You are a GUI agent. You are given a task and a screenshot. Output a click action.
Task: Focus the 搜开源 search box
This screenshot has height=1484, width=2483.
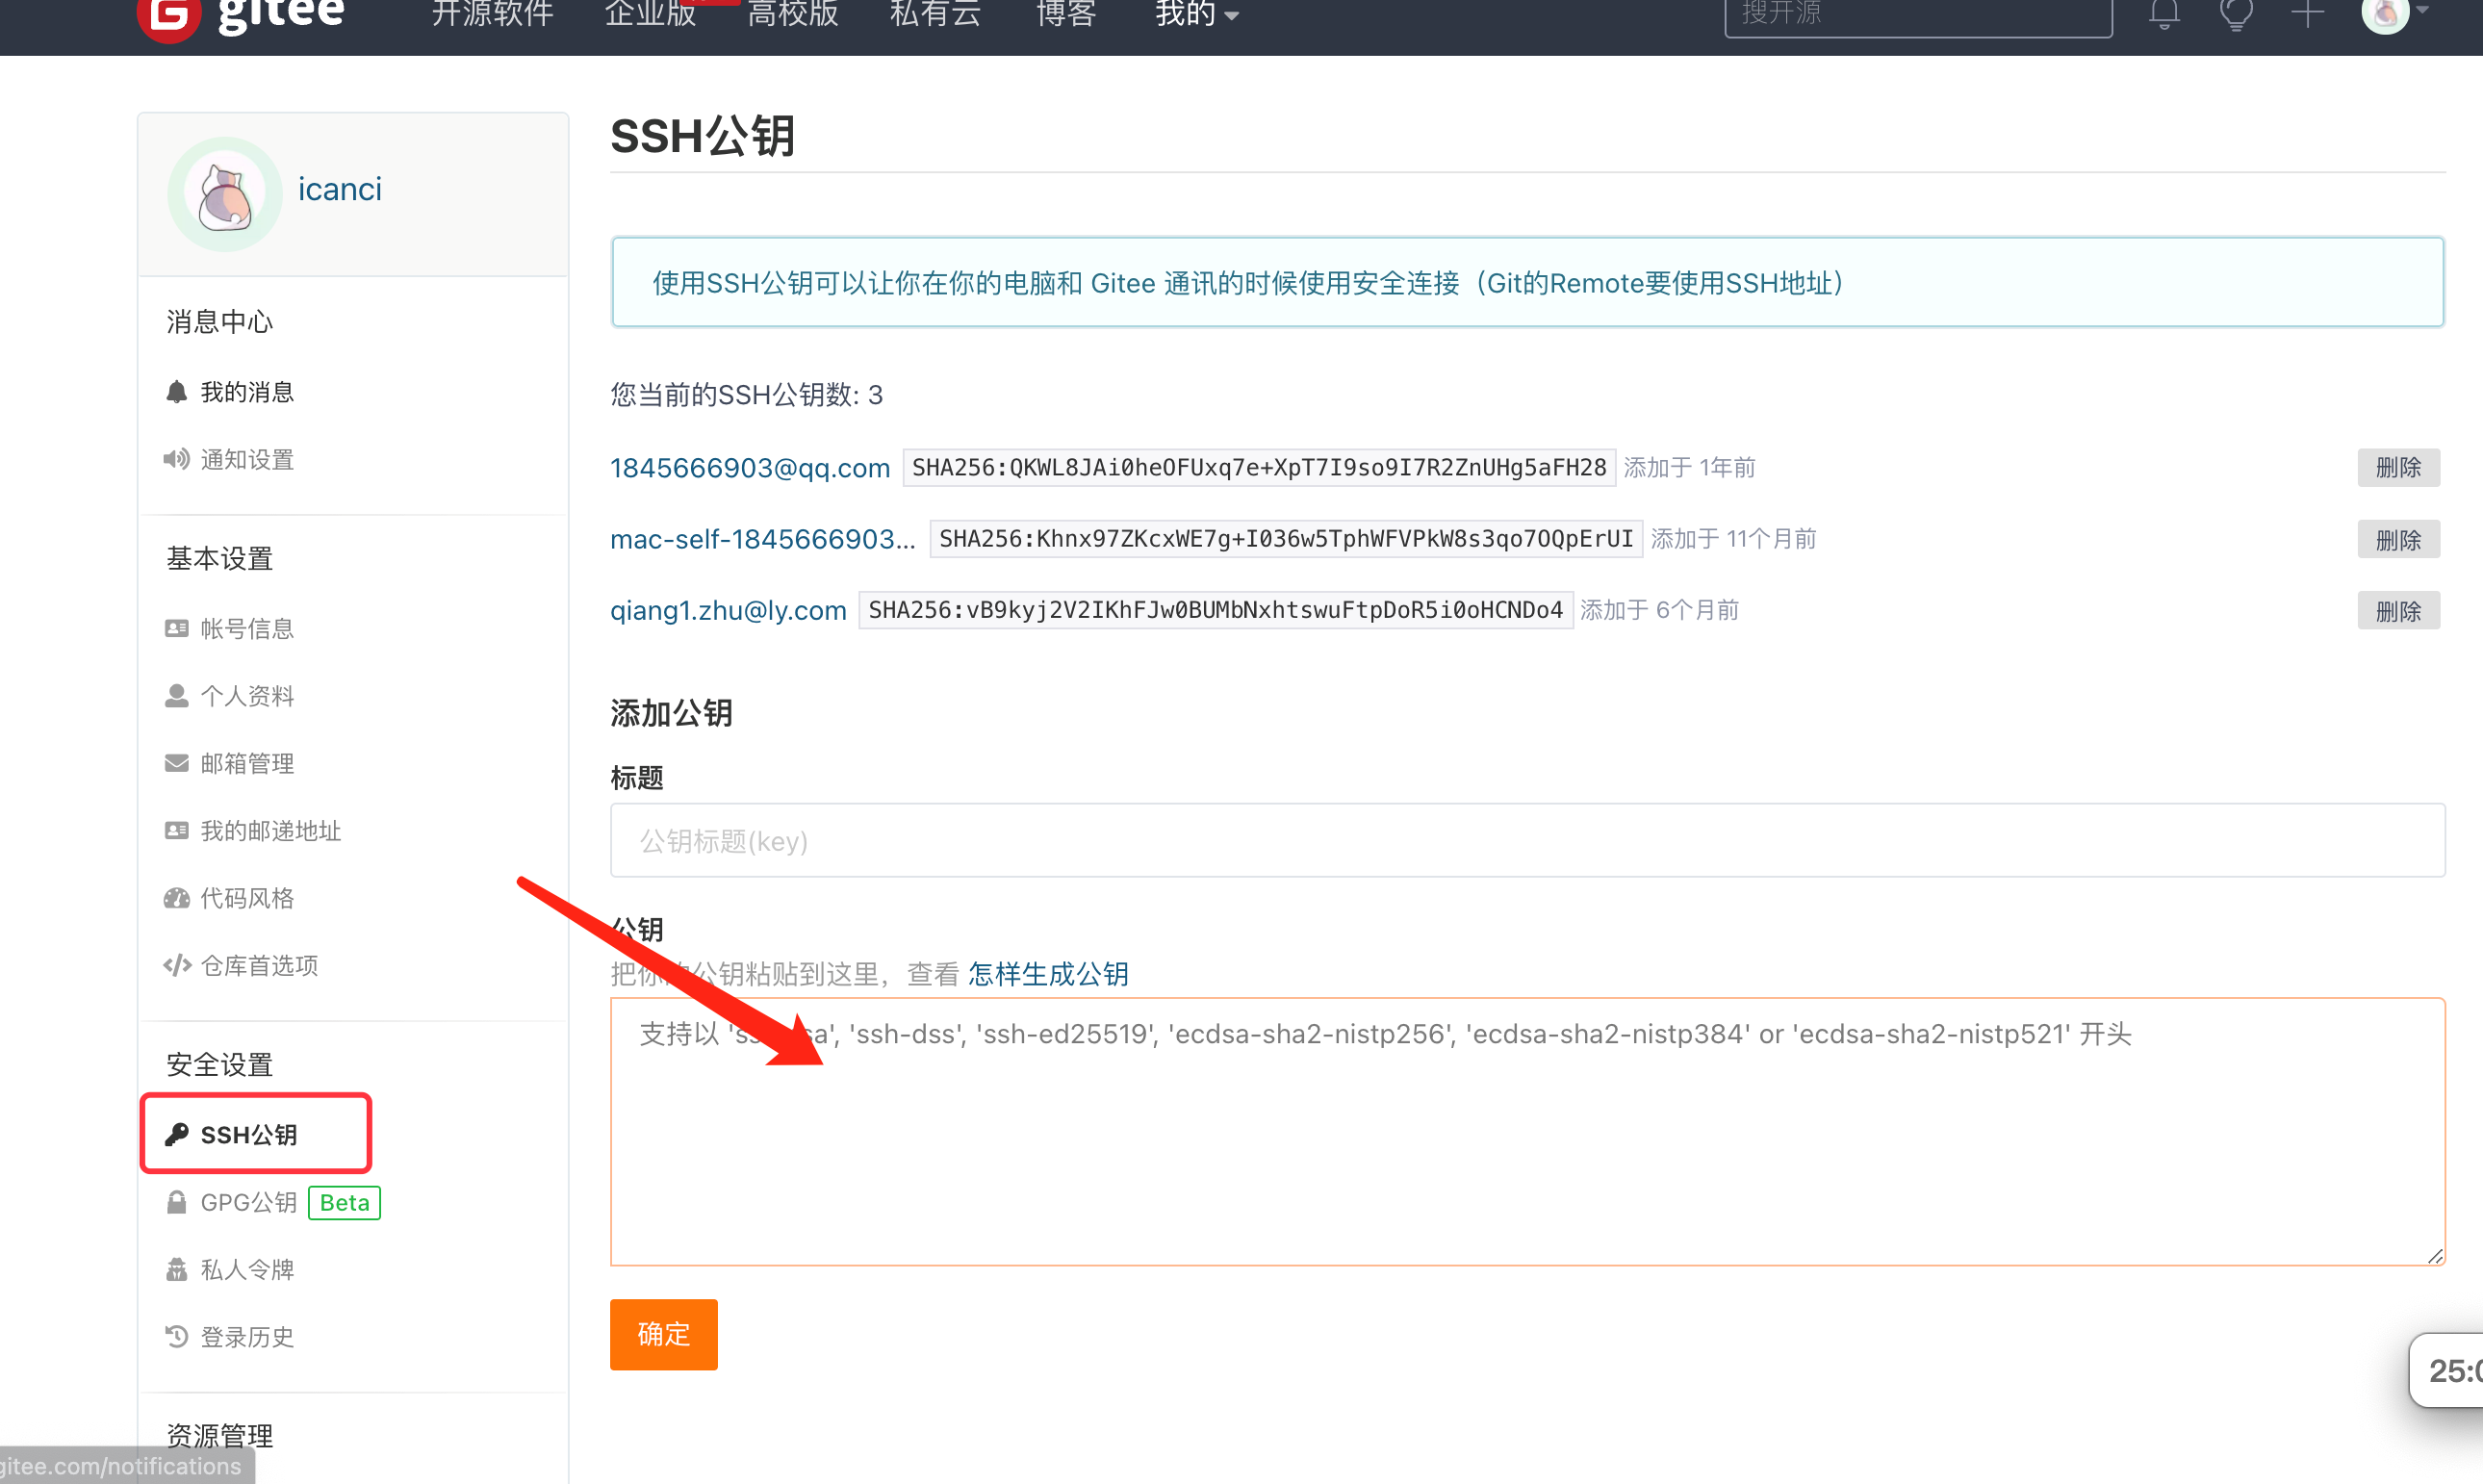click(x=1918, y=16)
